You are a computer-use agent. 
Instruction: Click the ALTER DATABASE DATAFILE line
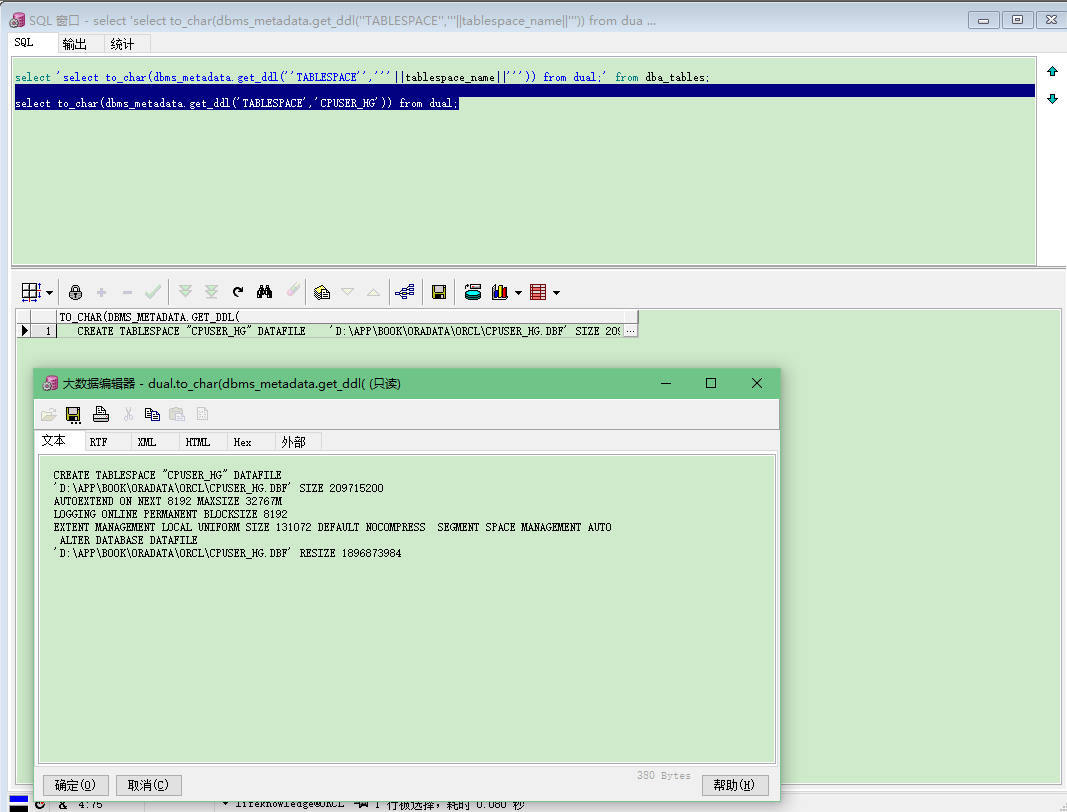(129, 540)
